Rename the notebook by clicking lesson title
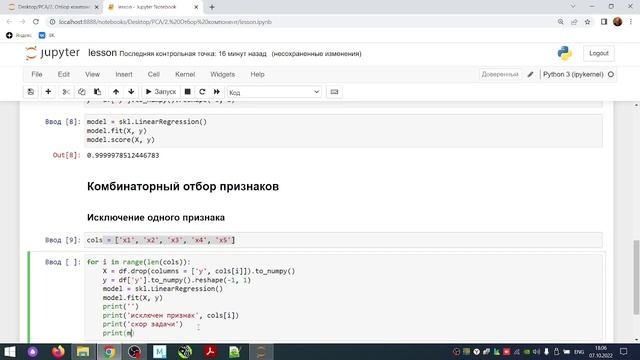This screenshot has height=360, width=640. tap(102, 53)
